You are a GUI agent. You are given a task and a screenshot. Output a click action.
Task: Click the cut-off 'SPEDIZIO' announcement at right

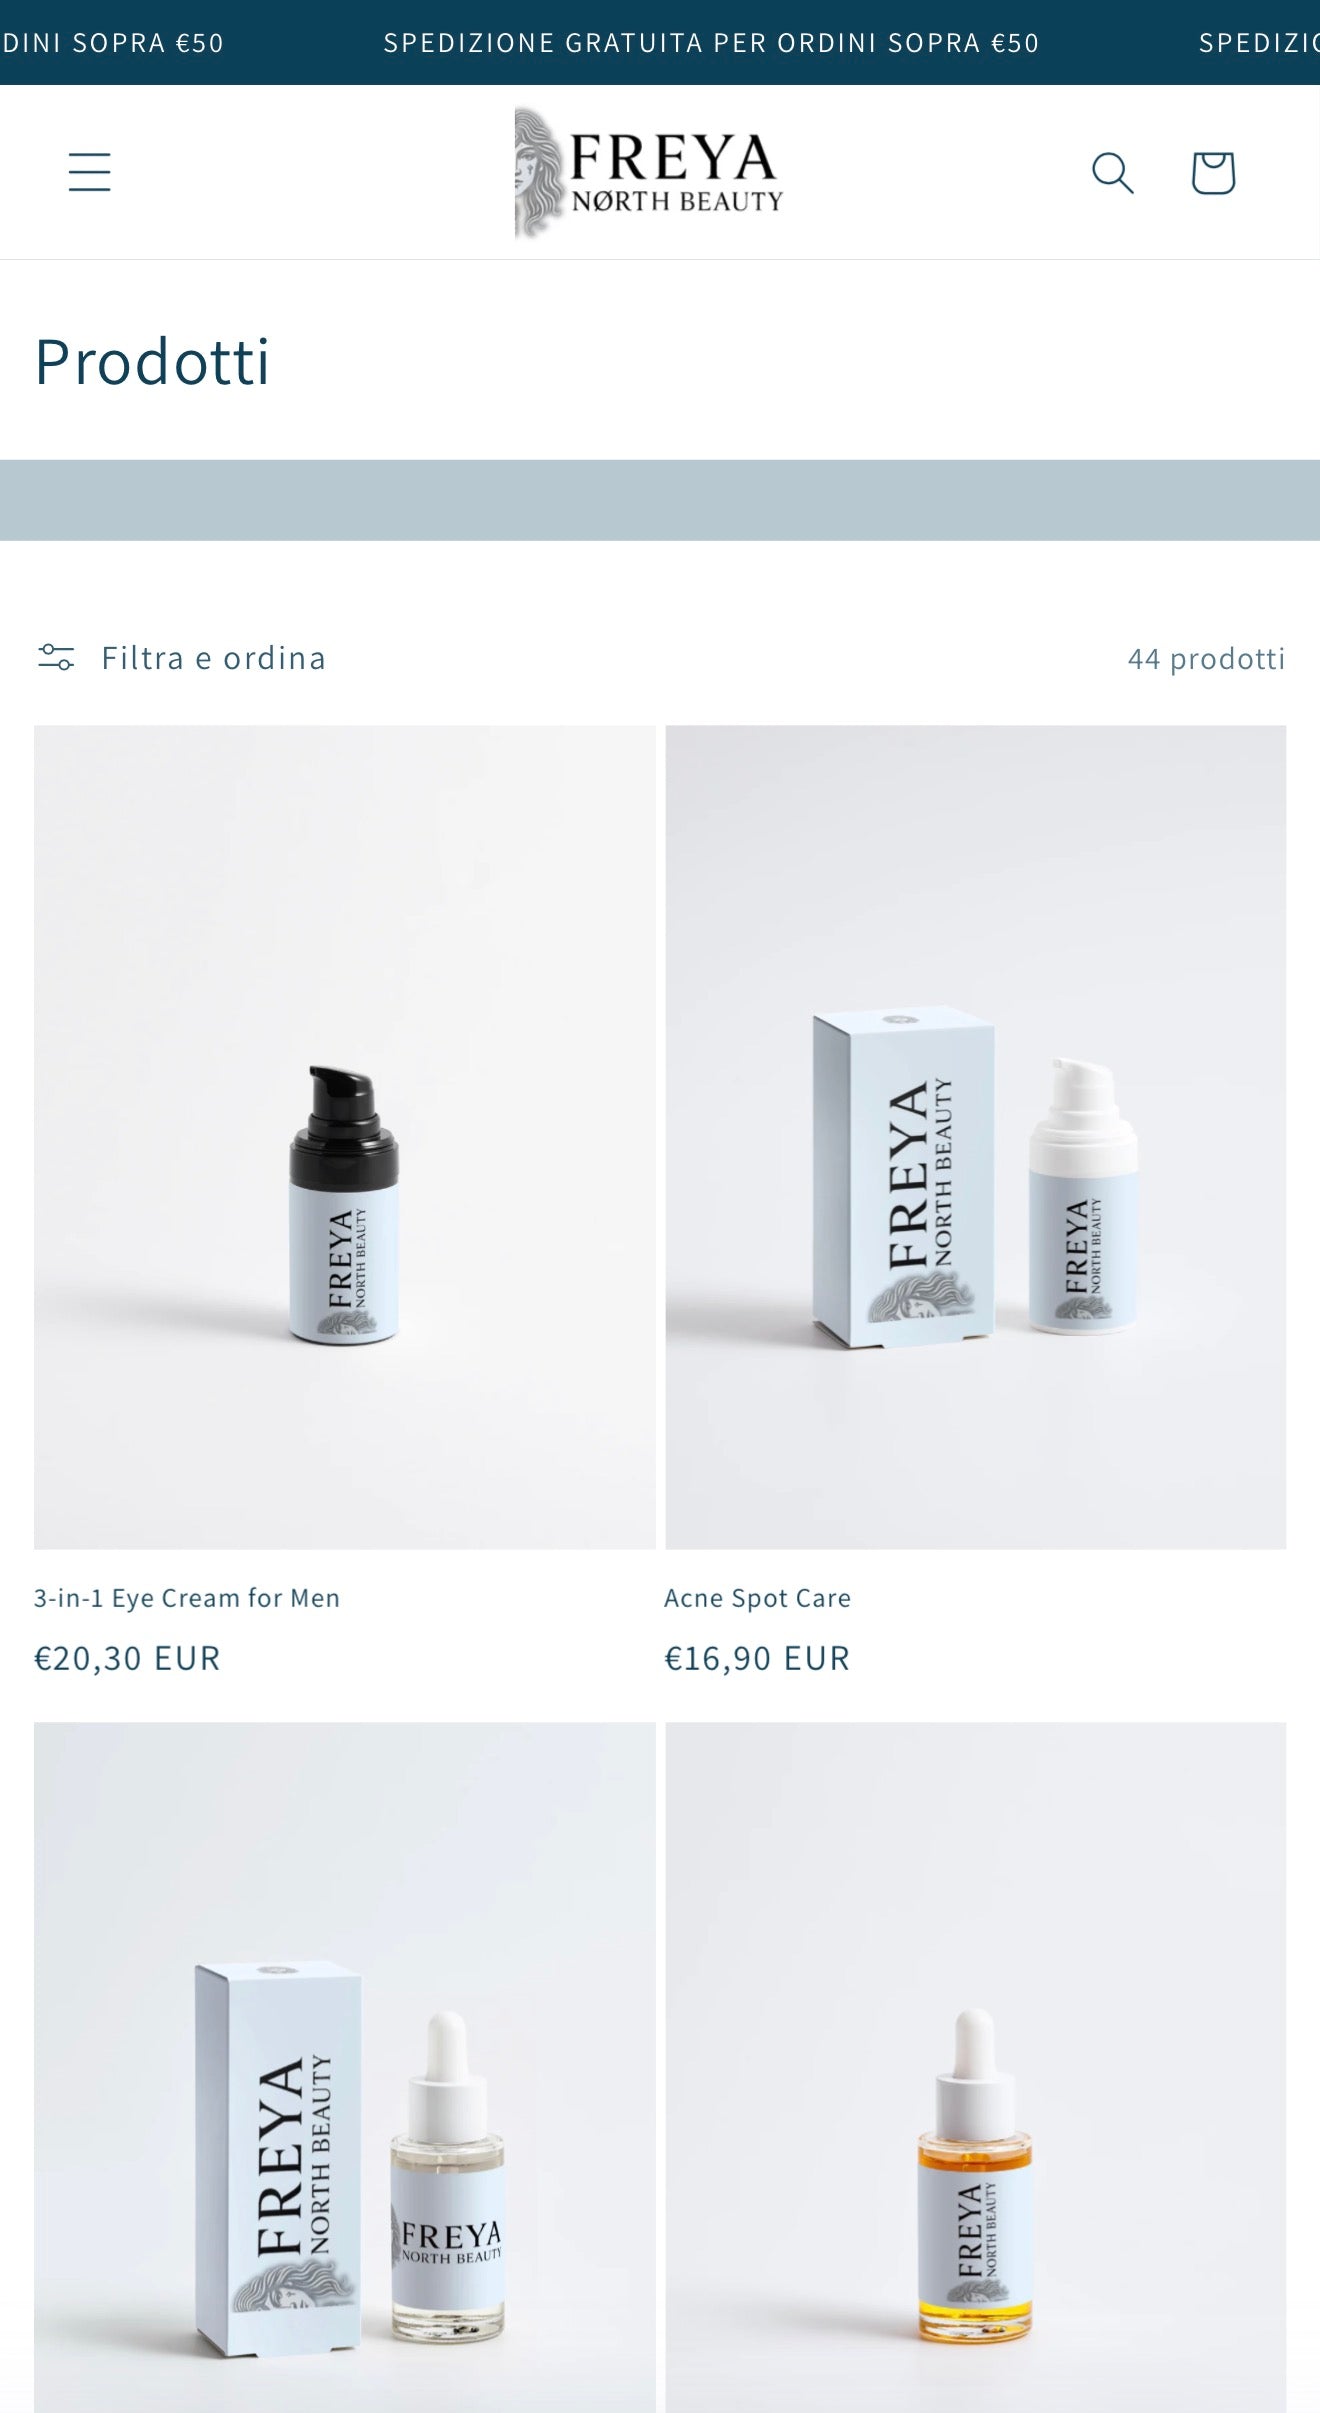pos(1259,42)
